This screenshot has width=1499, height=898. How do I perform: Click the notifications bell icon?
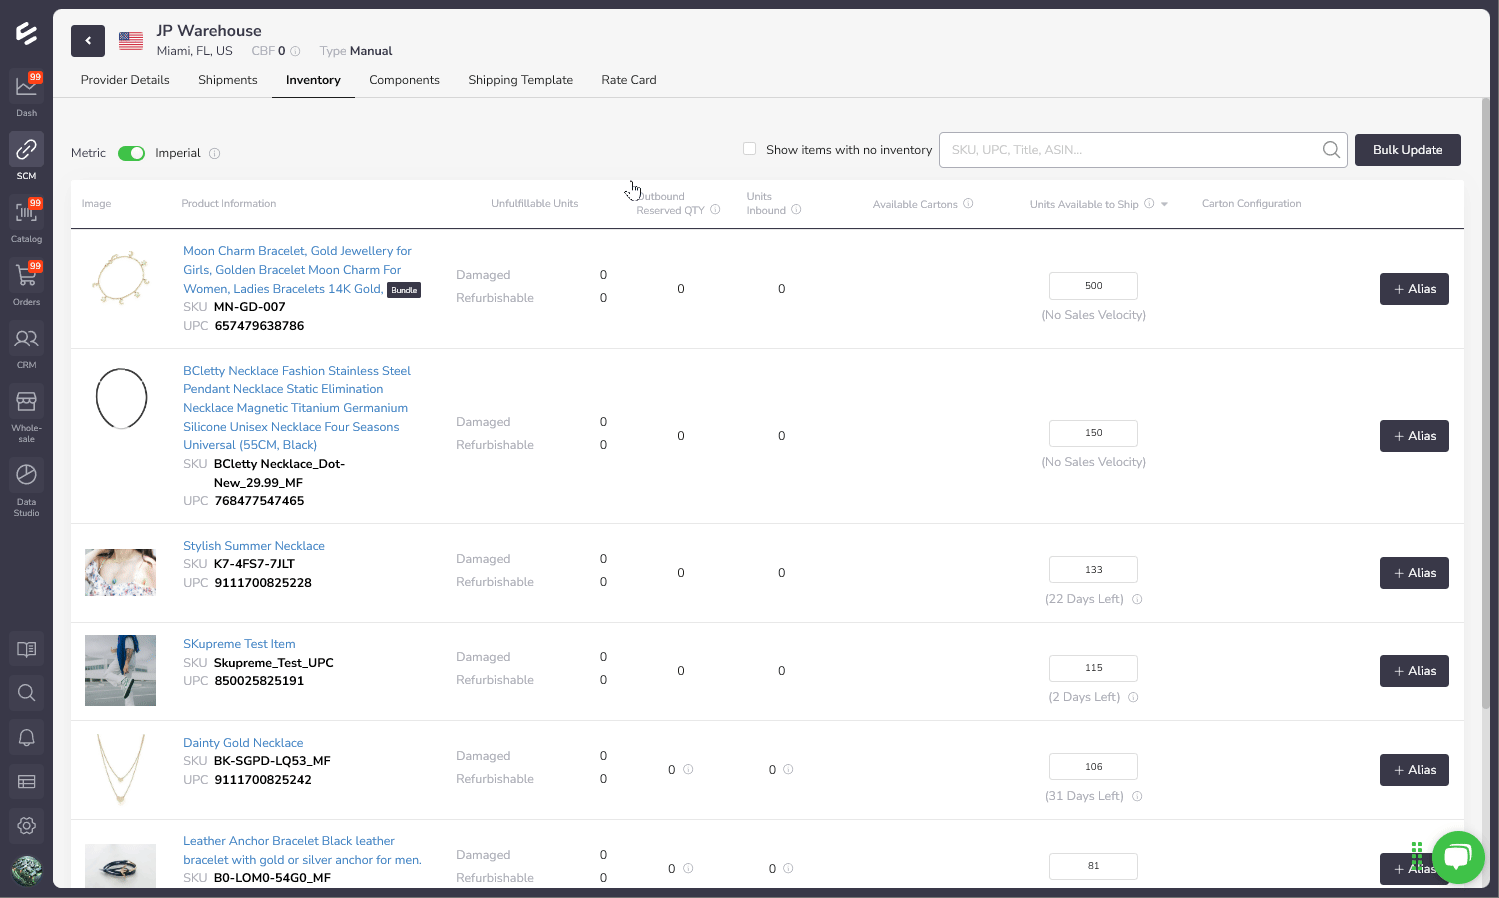point(27,738)
